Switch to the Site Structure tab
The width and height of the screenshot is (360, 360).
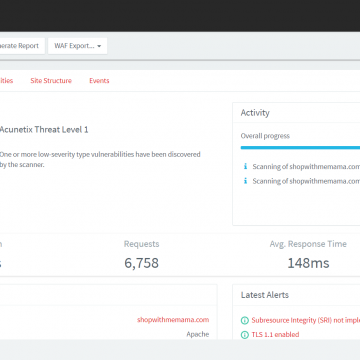(x=51, y=81)
